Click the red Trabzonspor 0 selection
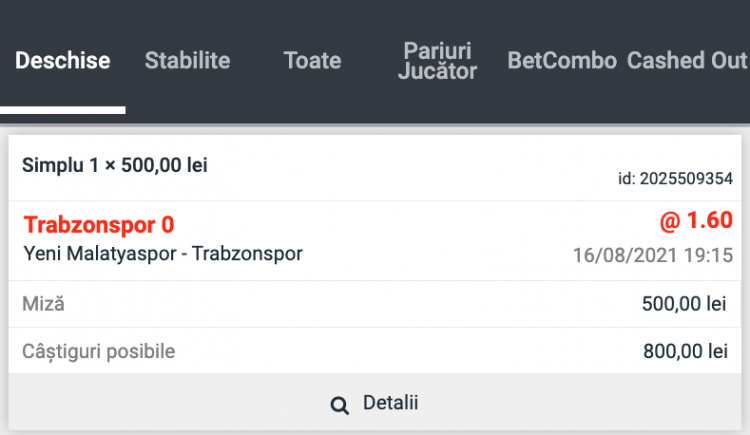 (99, 225)
